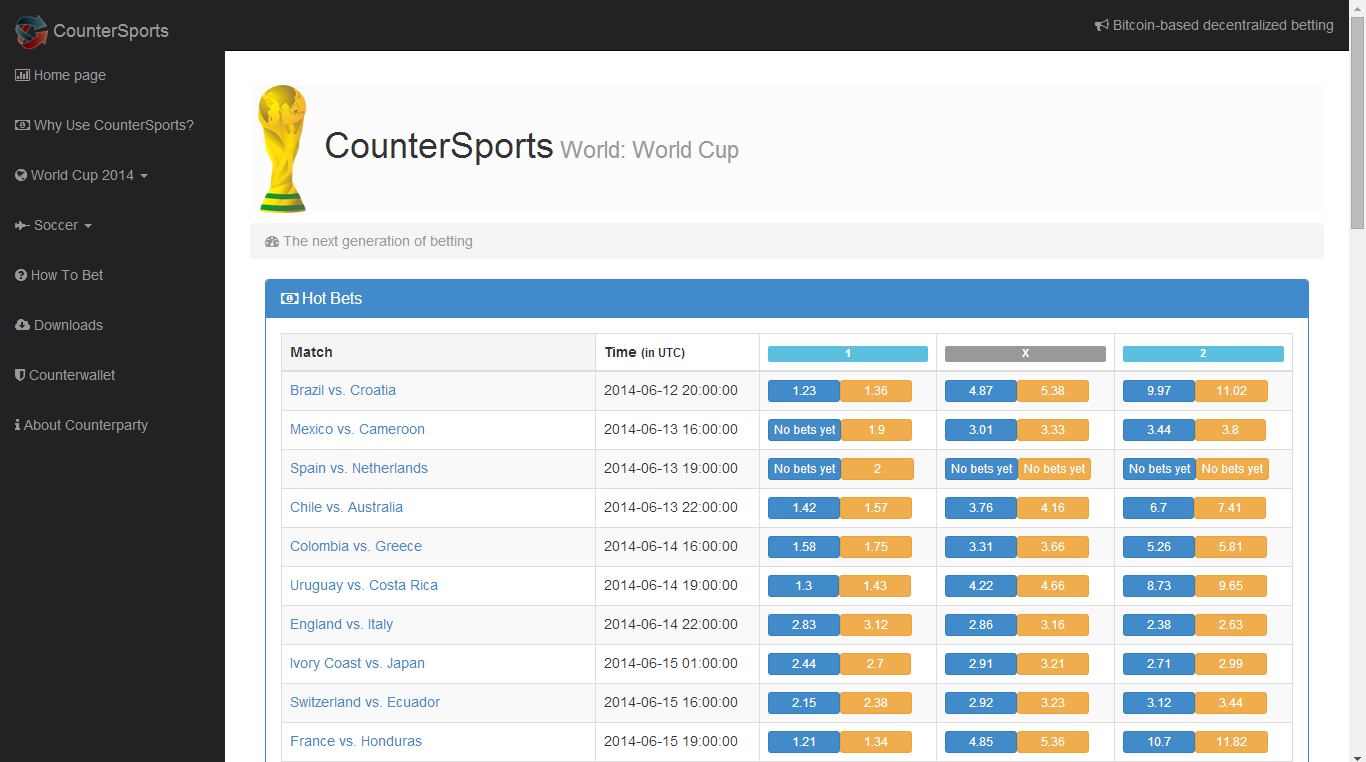Expand the World Cup 2014 dropdown caret

(144, 176)
